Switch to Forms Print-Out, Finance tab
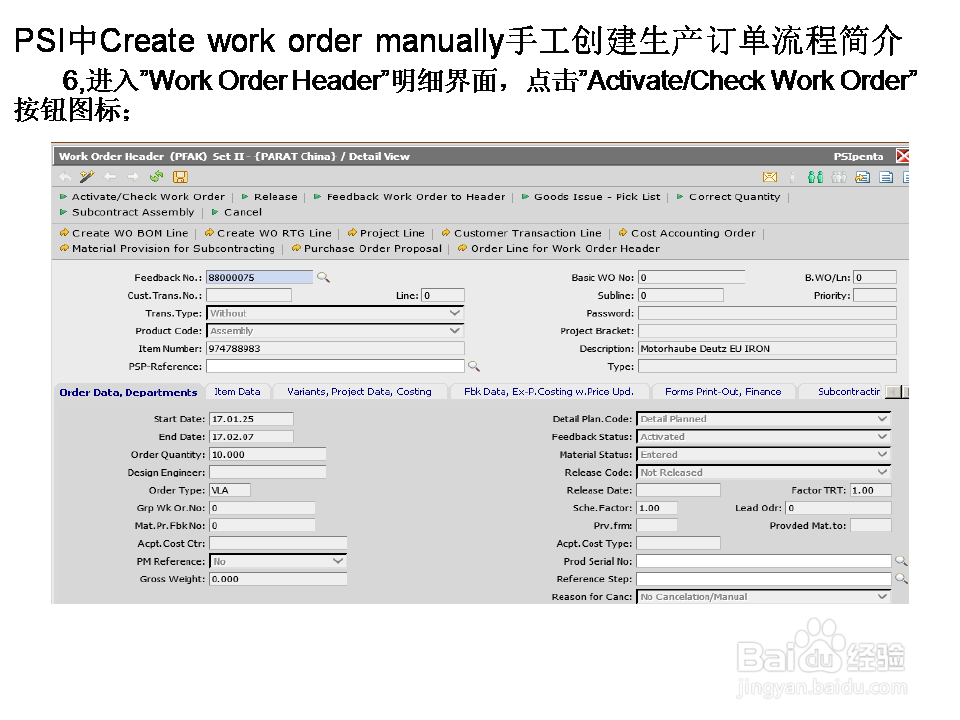The image size is (960, 720). [x=723, y=392]
